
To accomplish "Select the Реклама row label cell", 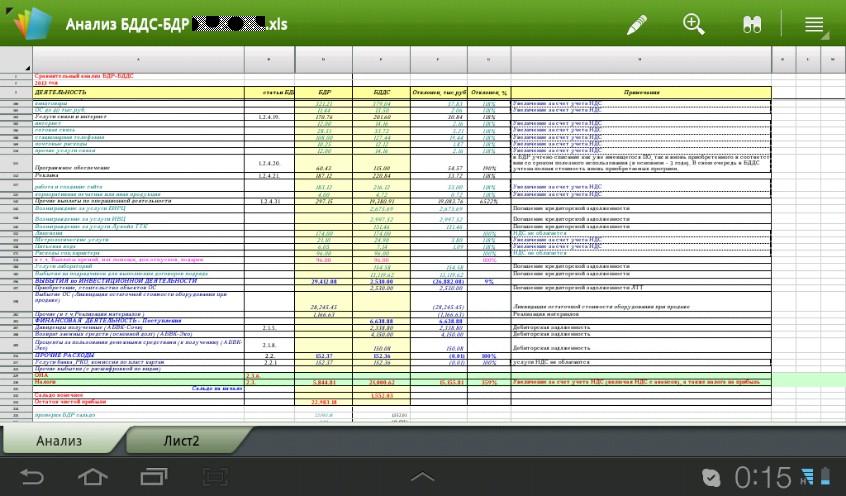I will (x=138, y=176).
